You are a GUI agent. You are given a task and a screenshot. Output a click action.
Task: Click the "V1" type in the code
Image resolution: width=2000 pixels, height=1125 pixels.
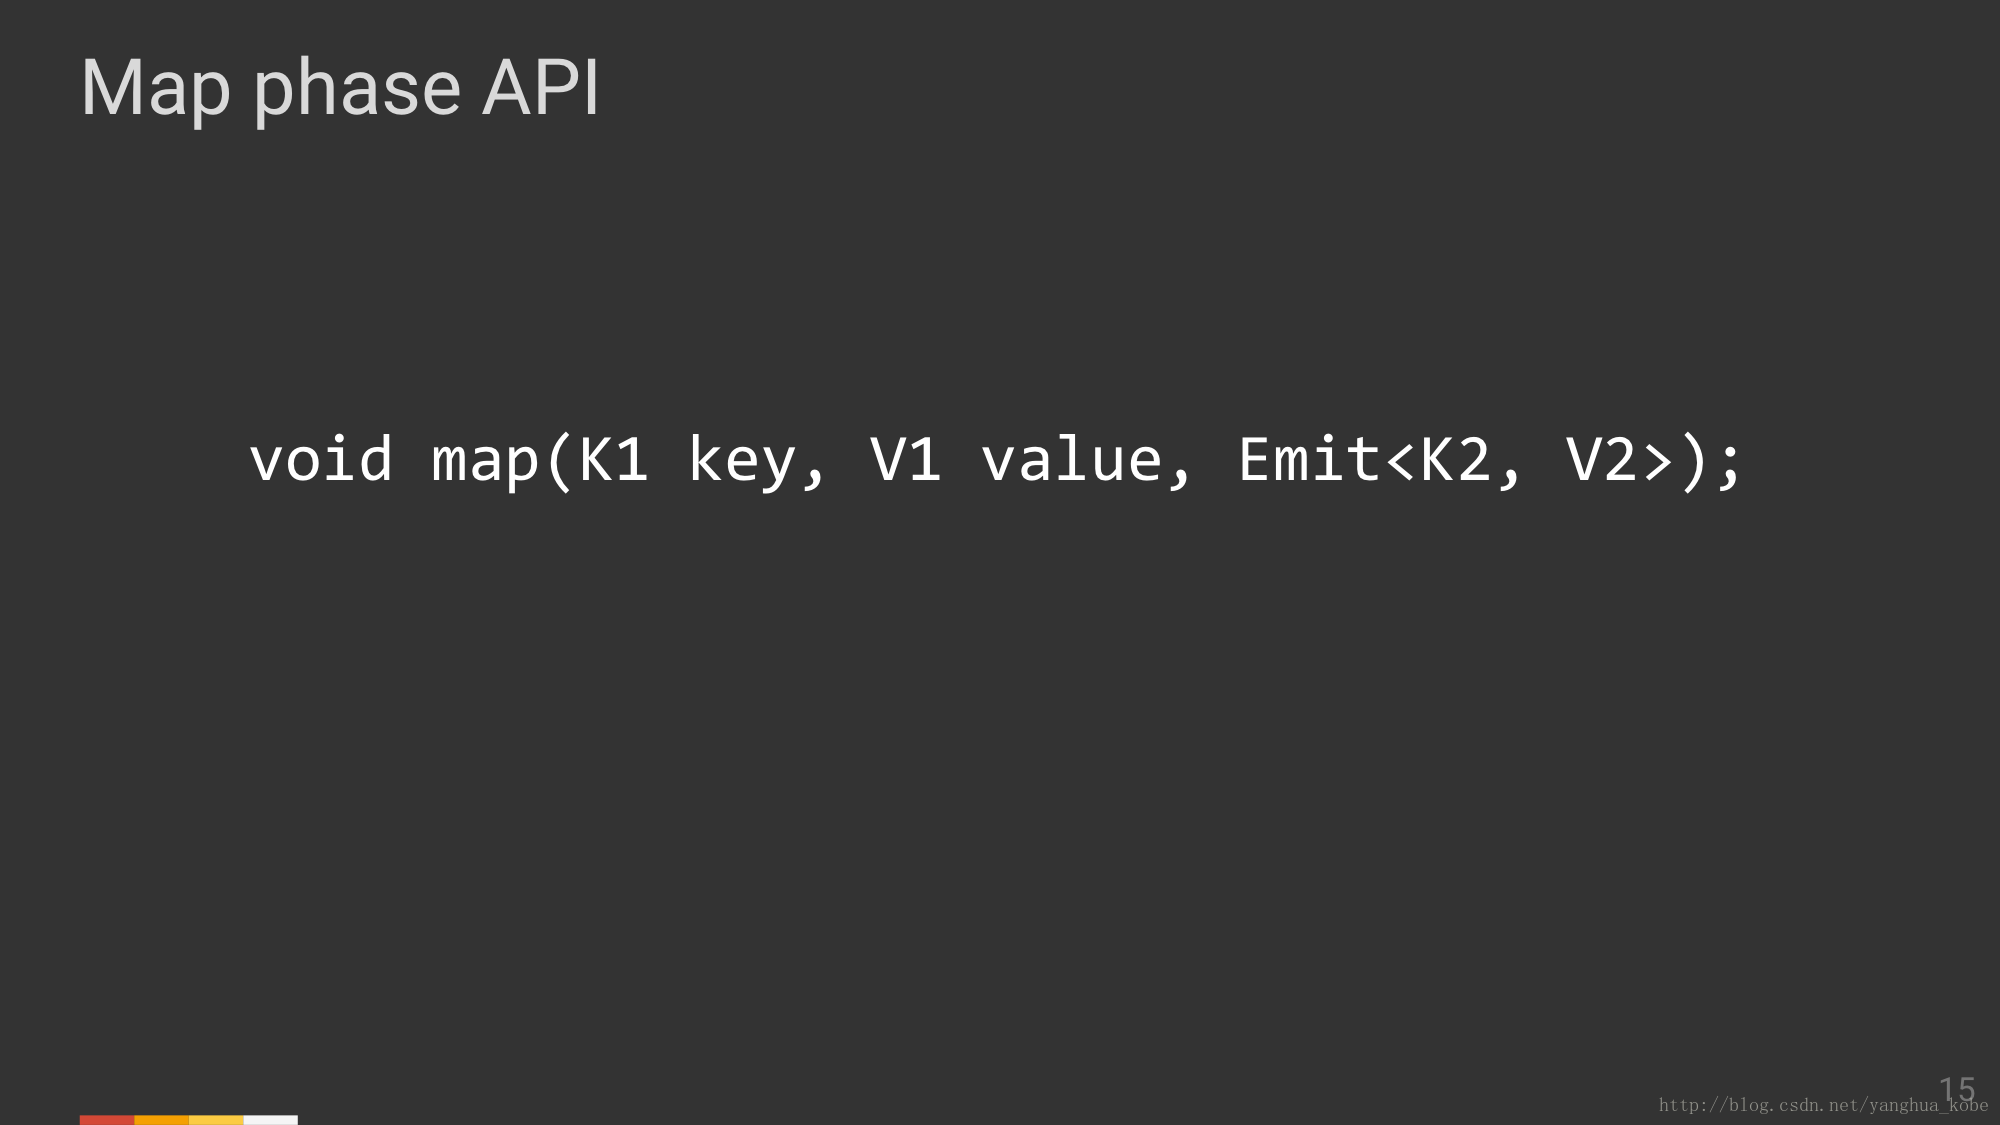click(906, 460)
